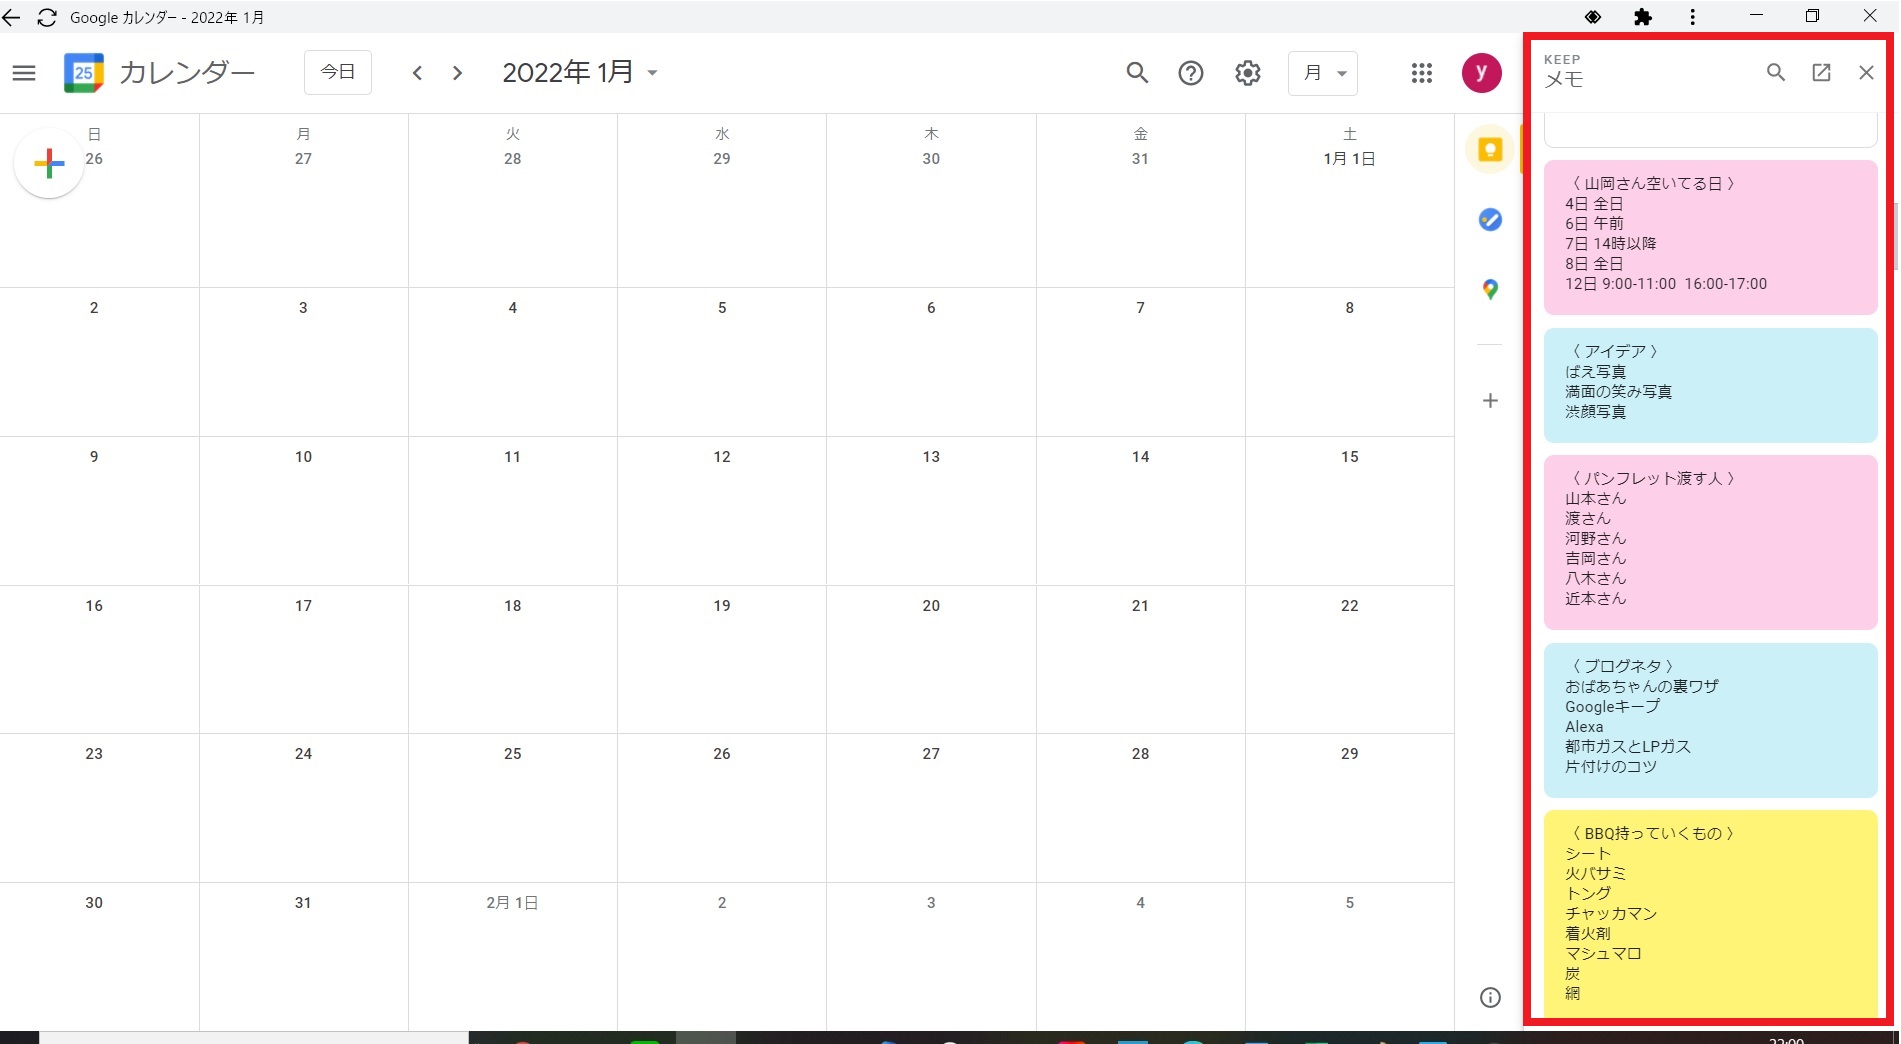Click the new note input field in Keep
Image resolution: width=1901 pixels, height=1044 pixels.
[1710, 131]
